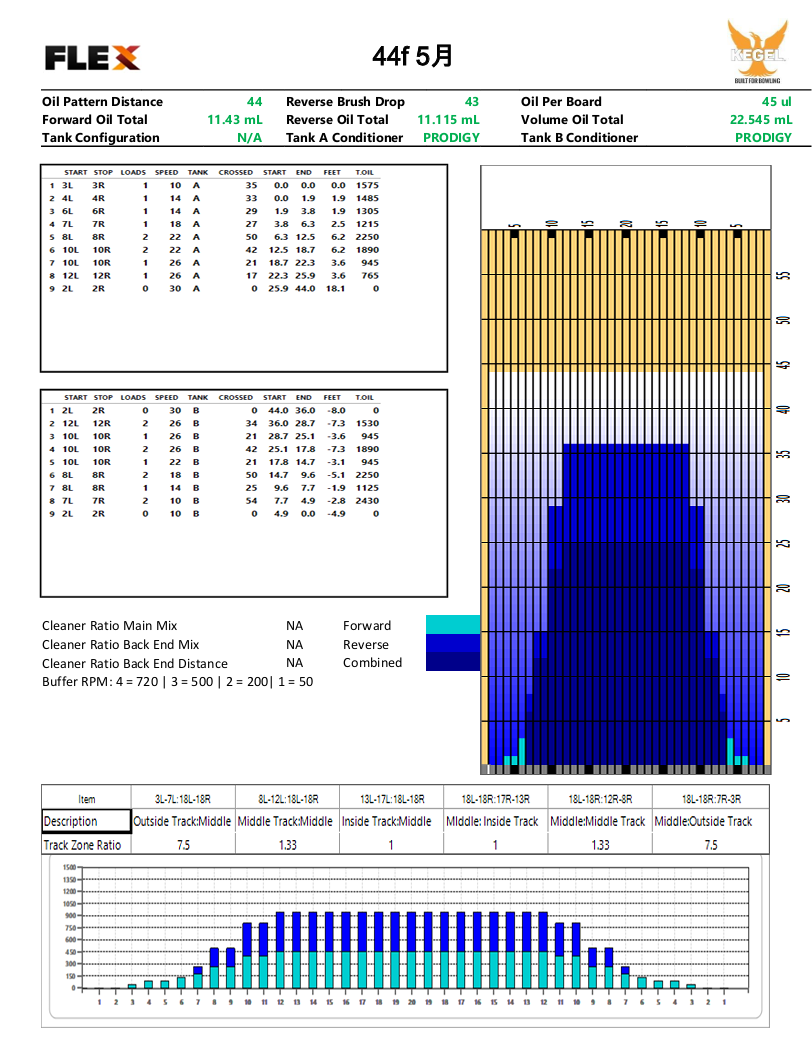Click the Outside Track:Middle description cell

(x=182, y=821)
